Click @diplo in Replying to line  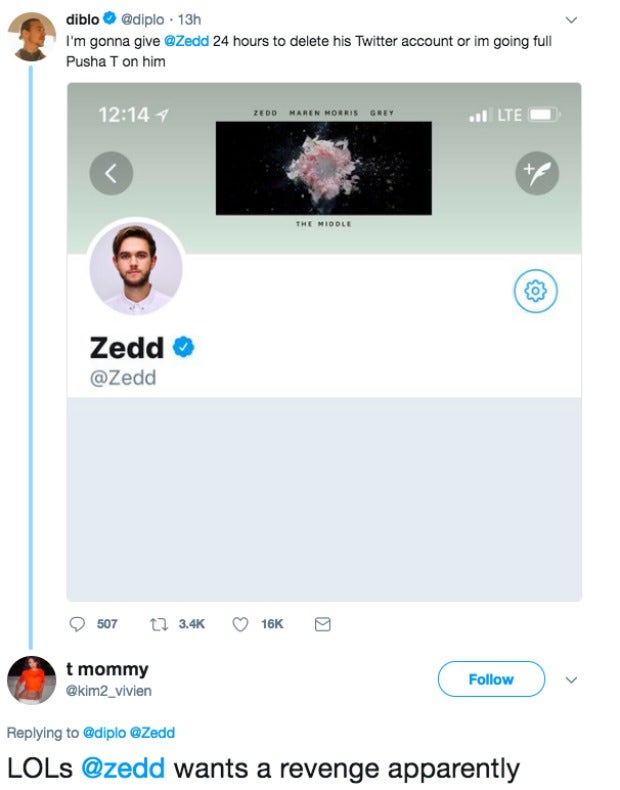[104, 733]
